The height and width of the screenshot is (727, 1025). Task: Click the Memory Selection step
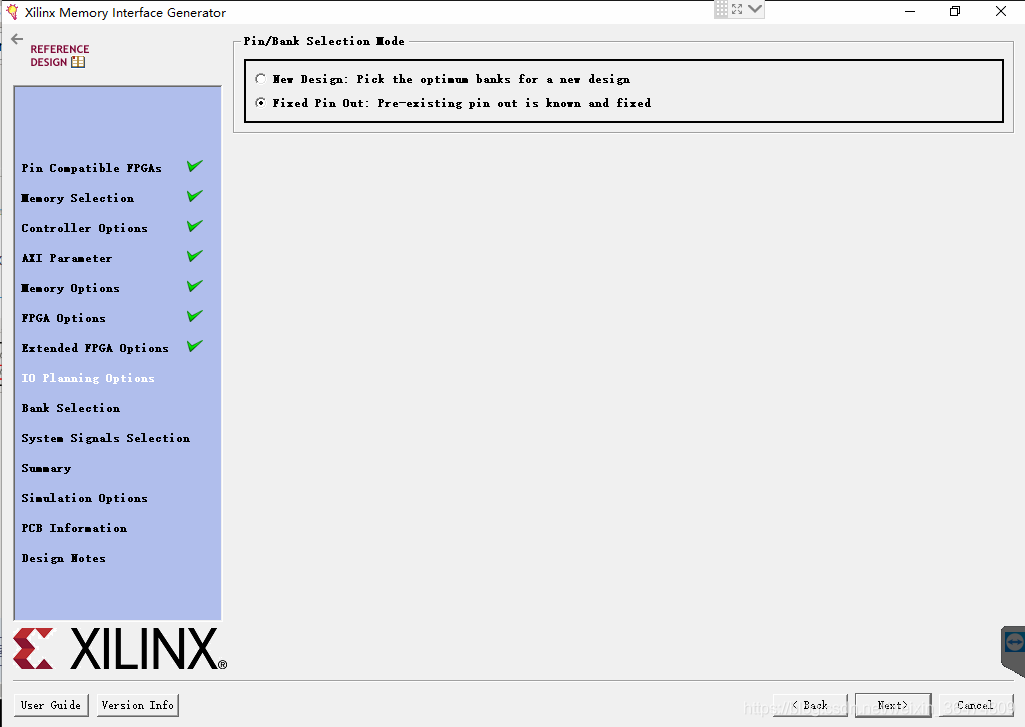click(x=78, y=198)
